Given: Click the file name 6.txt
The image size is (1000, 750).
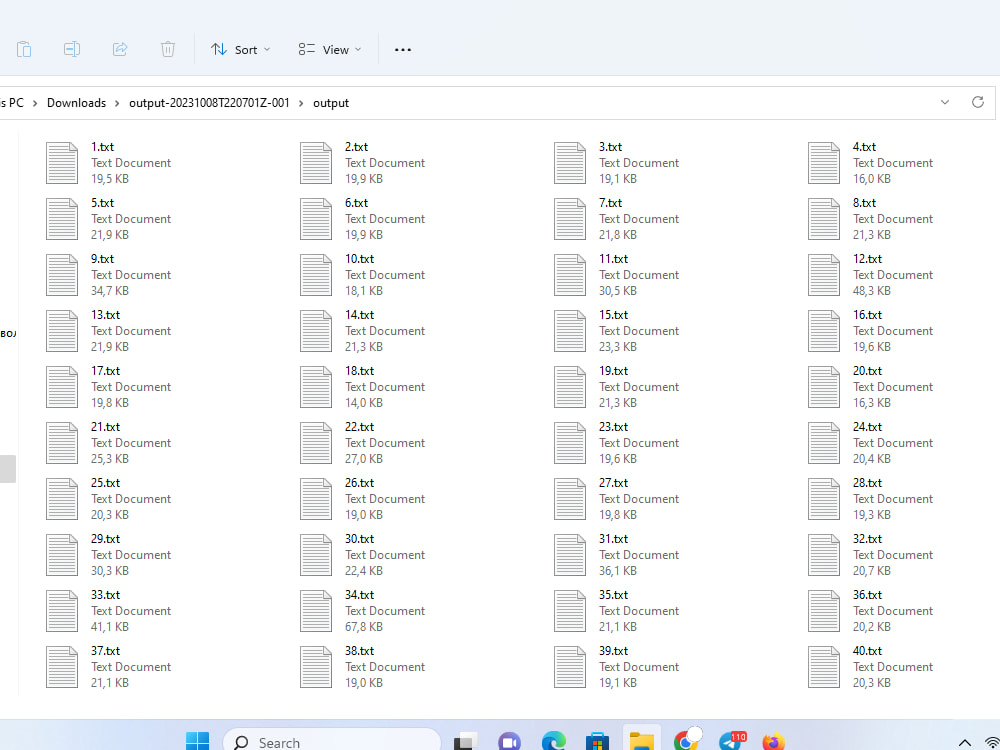Looking at the screenshot, I should (356, 203).
